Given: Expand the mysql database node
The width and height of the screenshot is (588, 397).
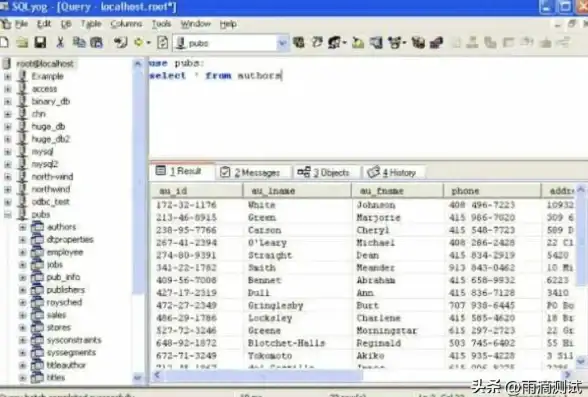Looking at the screenshot, I should click(x=8, y=152).
